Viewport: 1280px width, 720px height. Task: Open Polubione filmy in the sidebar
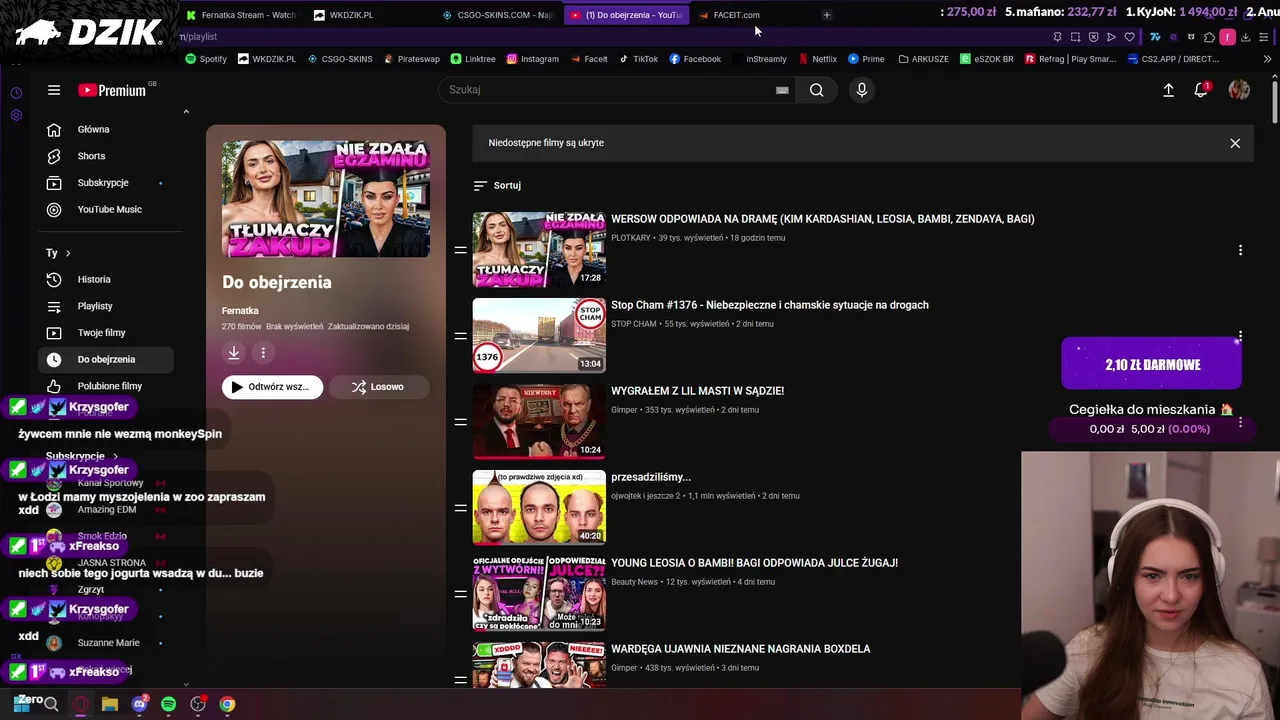(106, 386)
